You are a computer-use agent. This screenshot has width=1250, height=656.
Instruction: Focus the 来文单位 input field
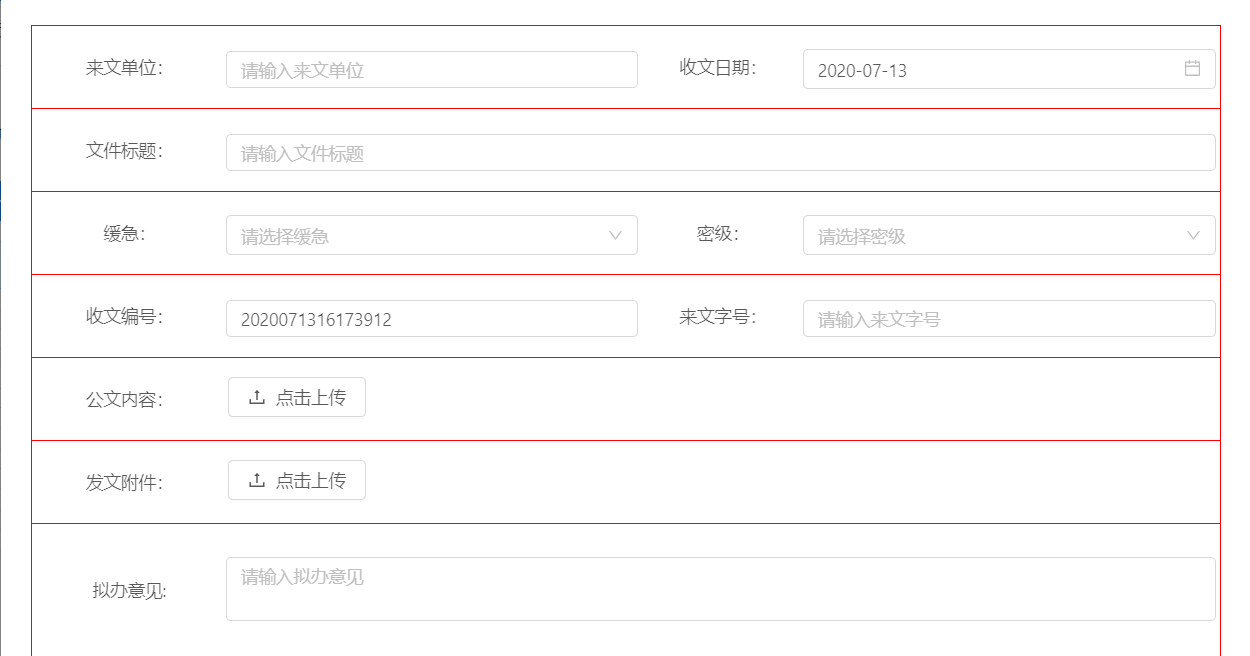(x=432, y=70)
